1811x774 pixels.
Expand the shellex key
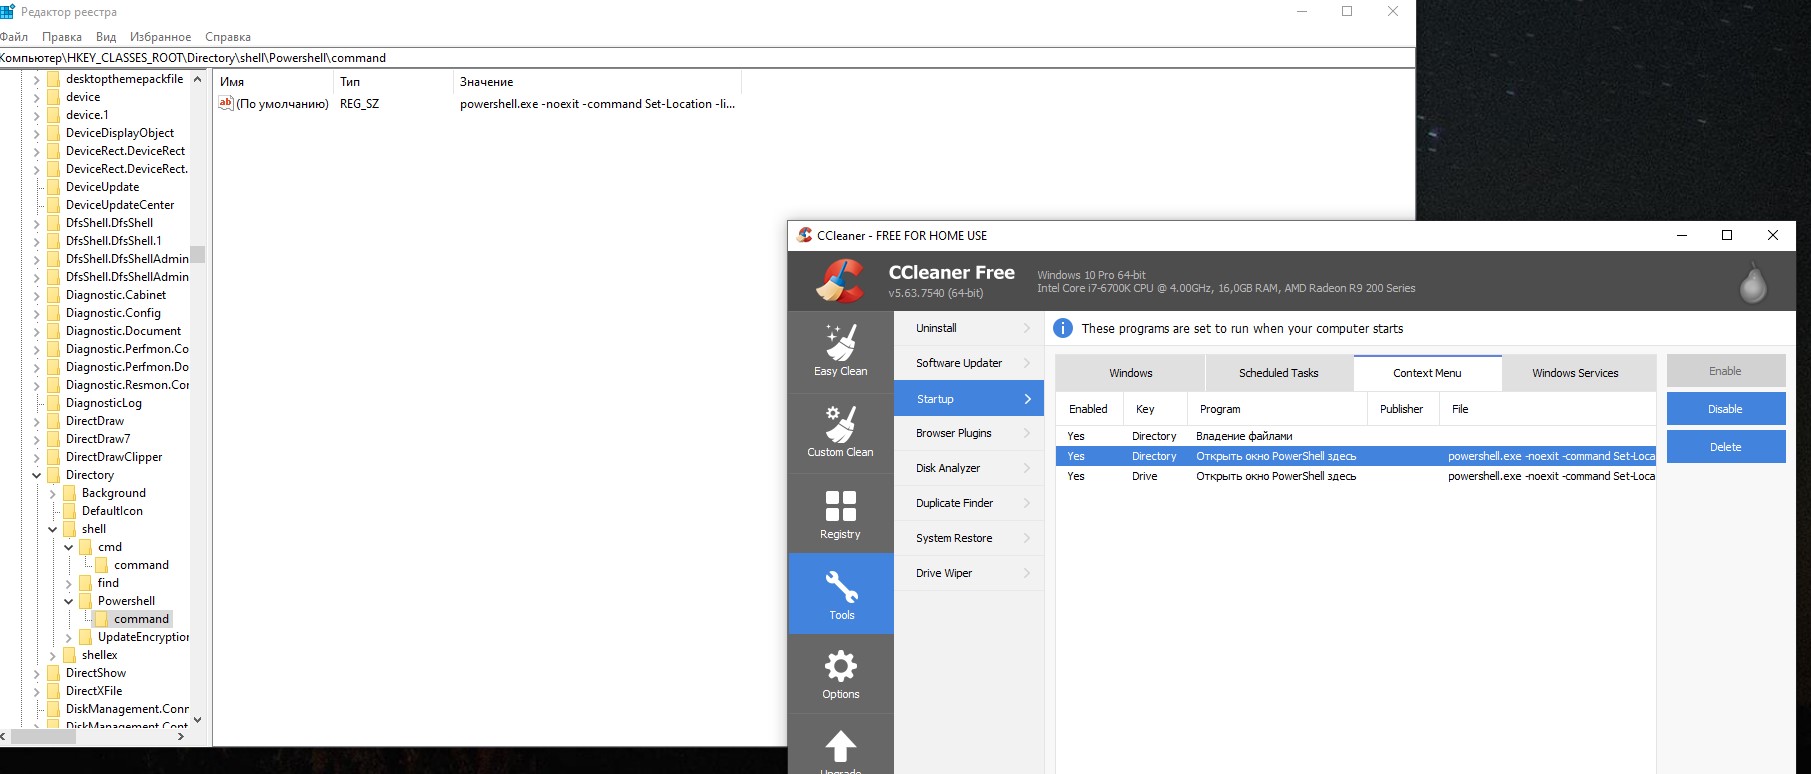tap(53, 655)
